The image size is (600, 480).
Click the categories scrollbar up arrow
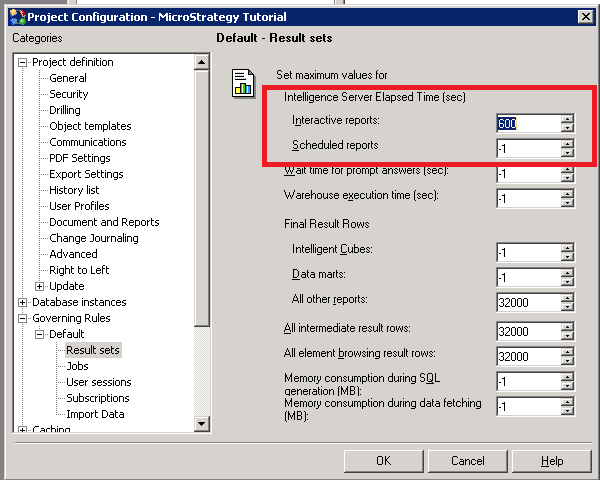click(x=202, y=62)
